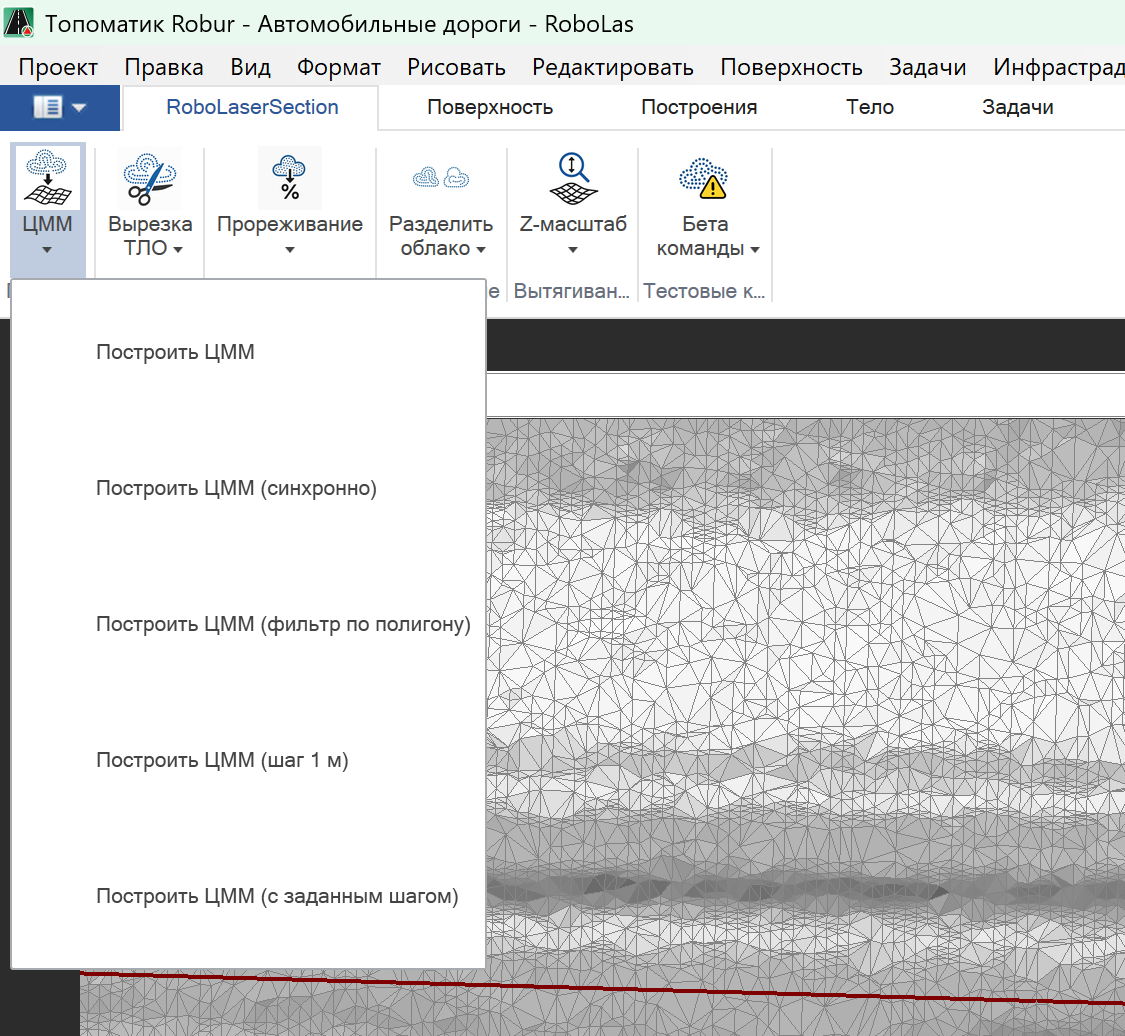
Task: Pick Построить ЦММ (с заданным шагом)
Action: [277, 896]
